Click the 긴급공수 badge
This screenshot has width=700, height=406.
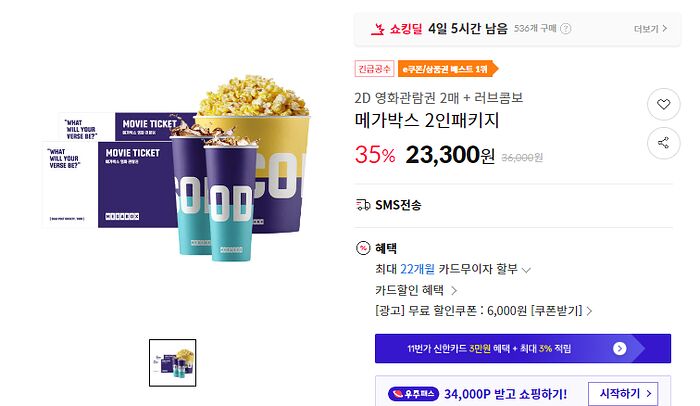coord(374,69)
